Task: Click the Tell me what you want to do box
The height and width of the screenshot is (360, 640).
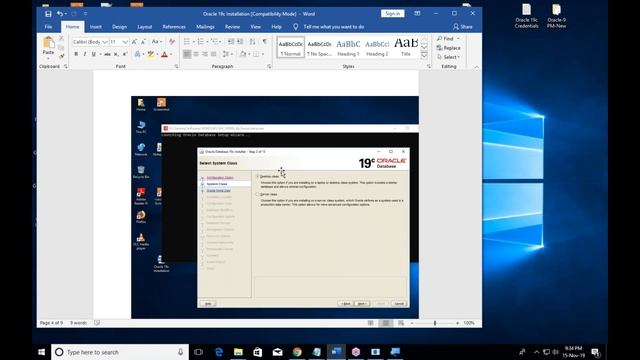Action: [333, 27]
